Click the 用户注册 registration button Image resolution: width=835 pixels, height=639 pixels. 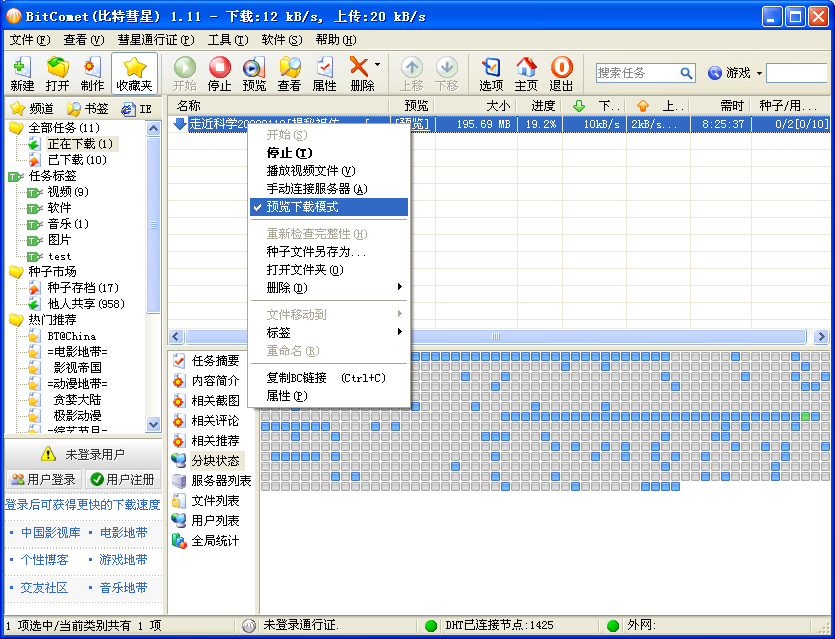click(x=121, y=479)
